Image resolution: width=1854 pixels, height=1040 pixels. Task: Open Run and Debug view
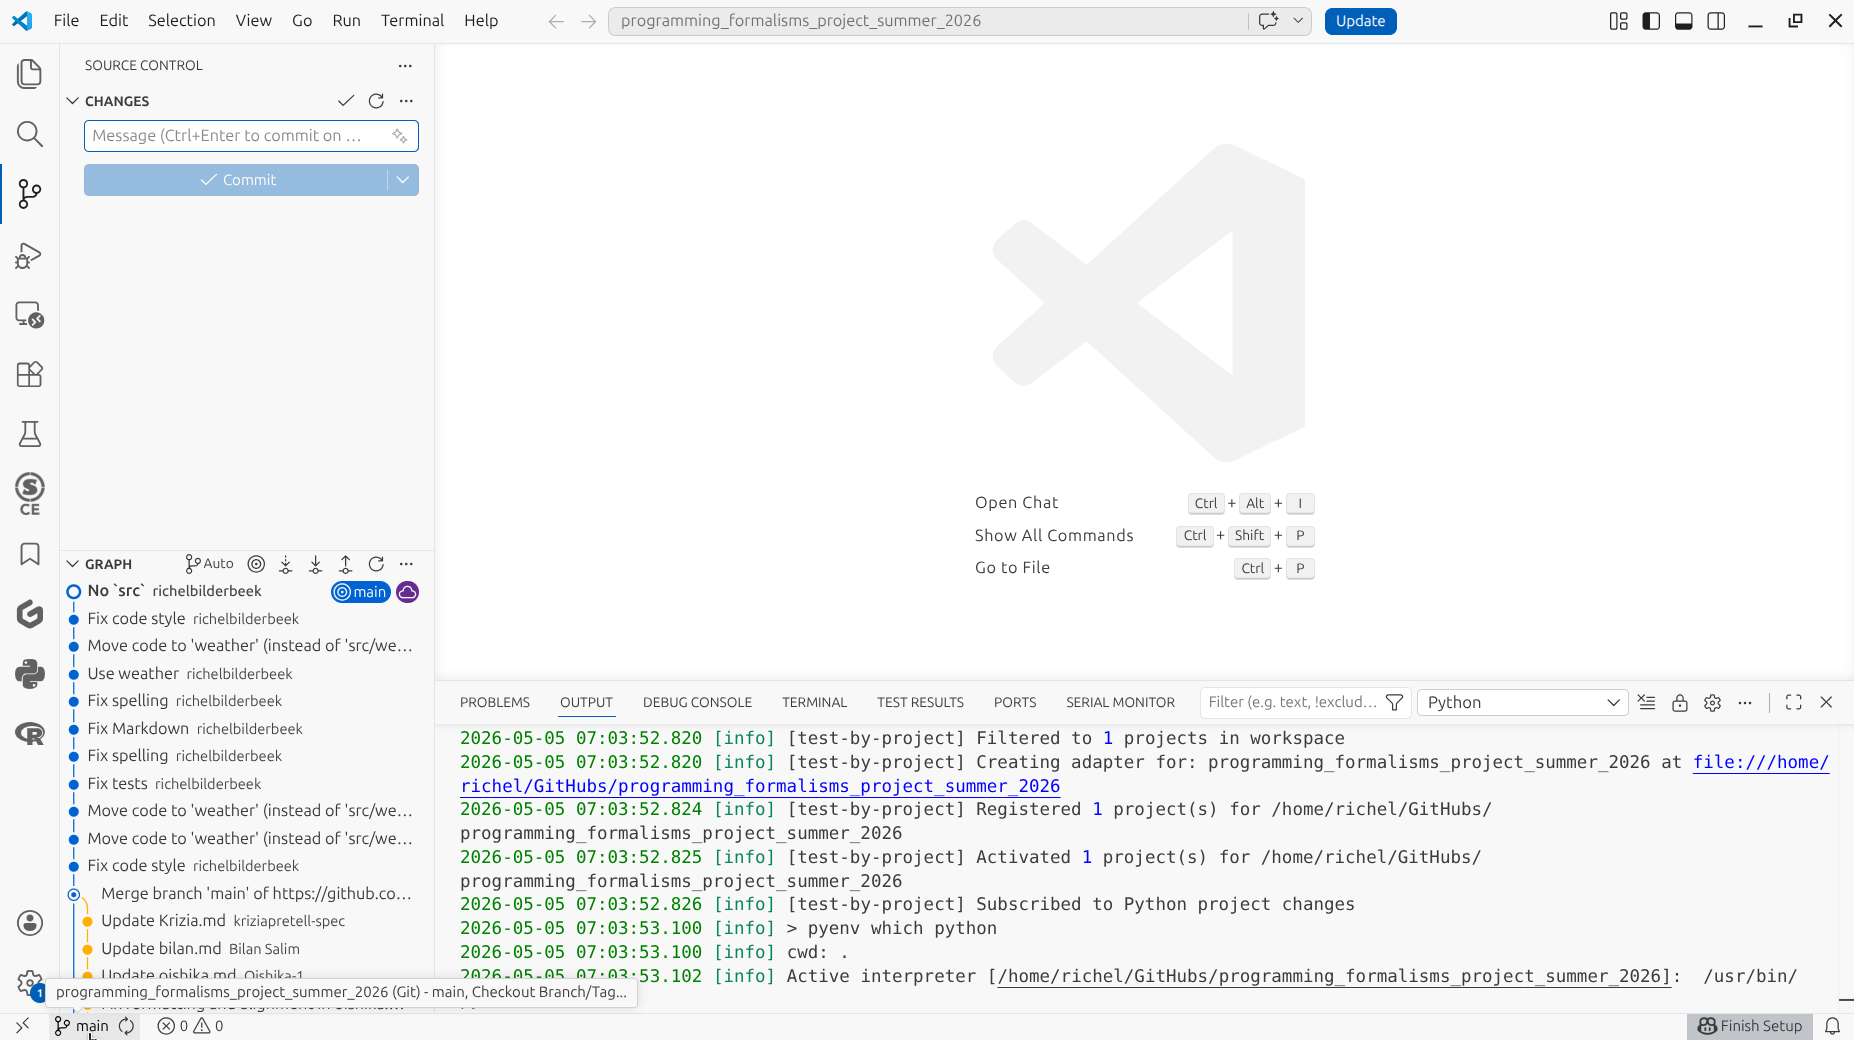click(x=30, y=255)
